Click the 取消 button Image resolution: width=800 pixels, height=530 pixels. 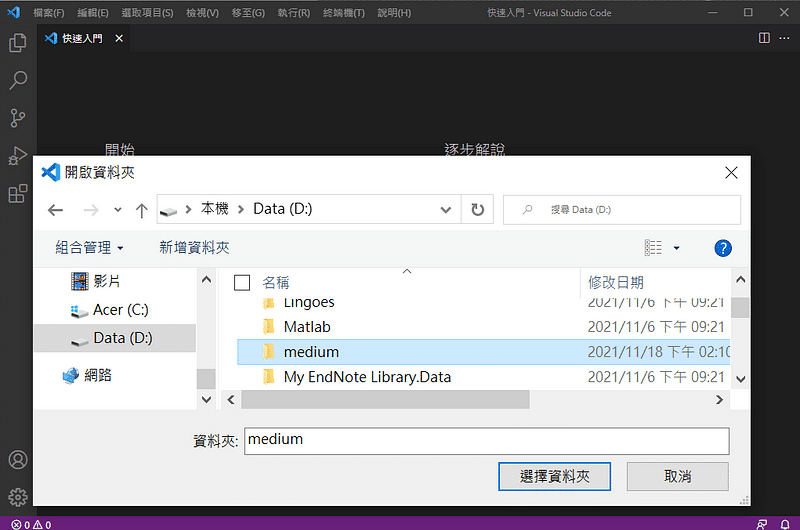tap(677, 476)
